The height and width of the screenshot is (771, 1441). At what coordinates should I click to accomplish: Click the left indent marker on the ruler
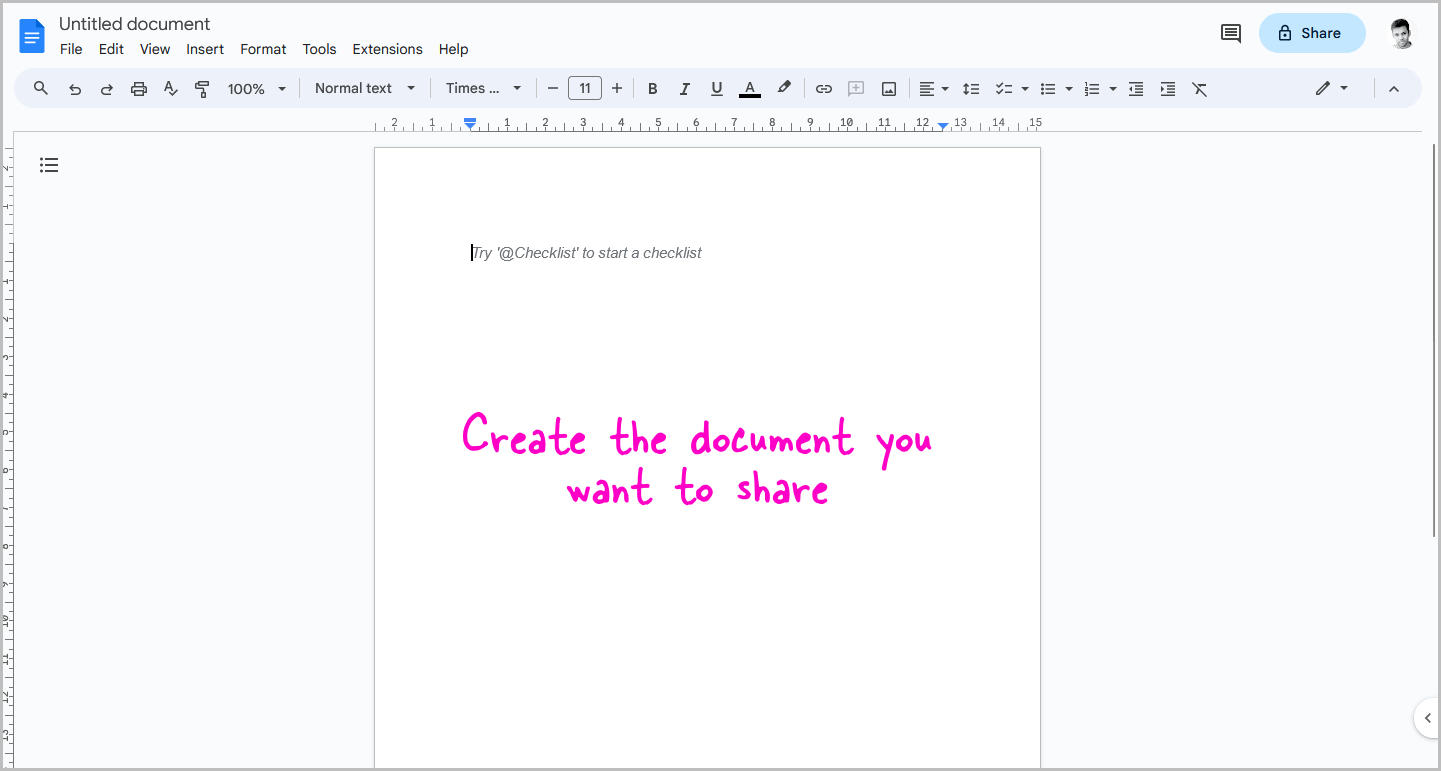pyautogui.click(x=470, y=123)
